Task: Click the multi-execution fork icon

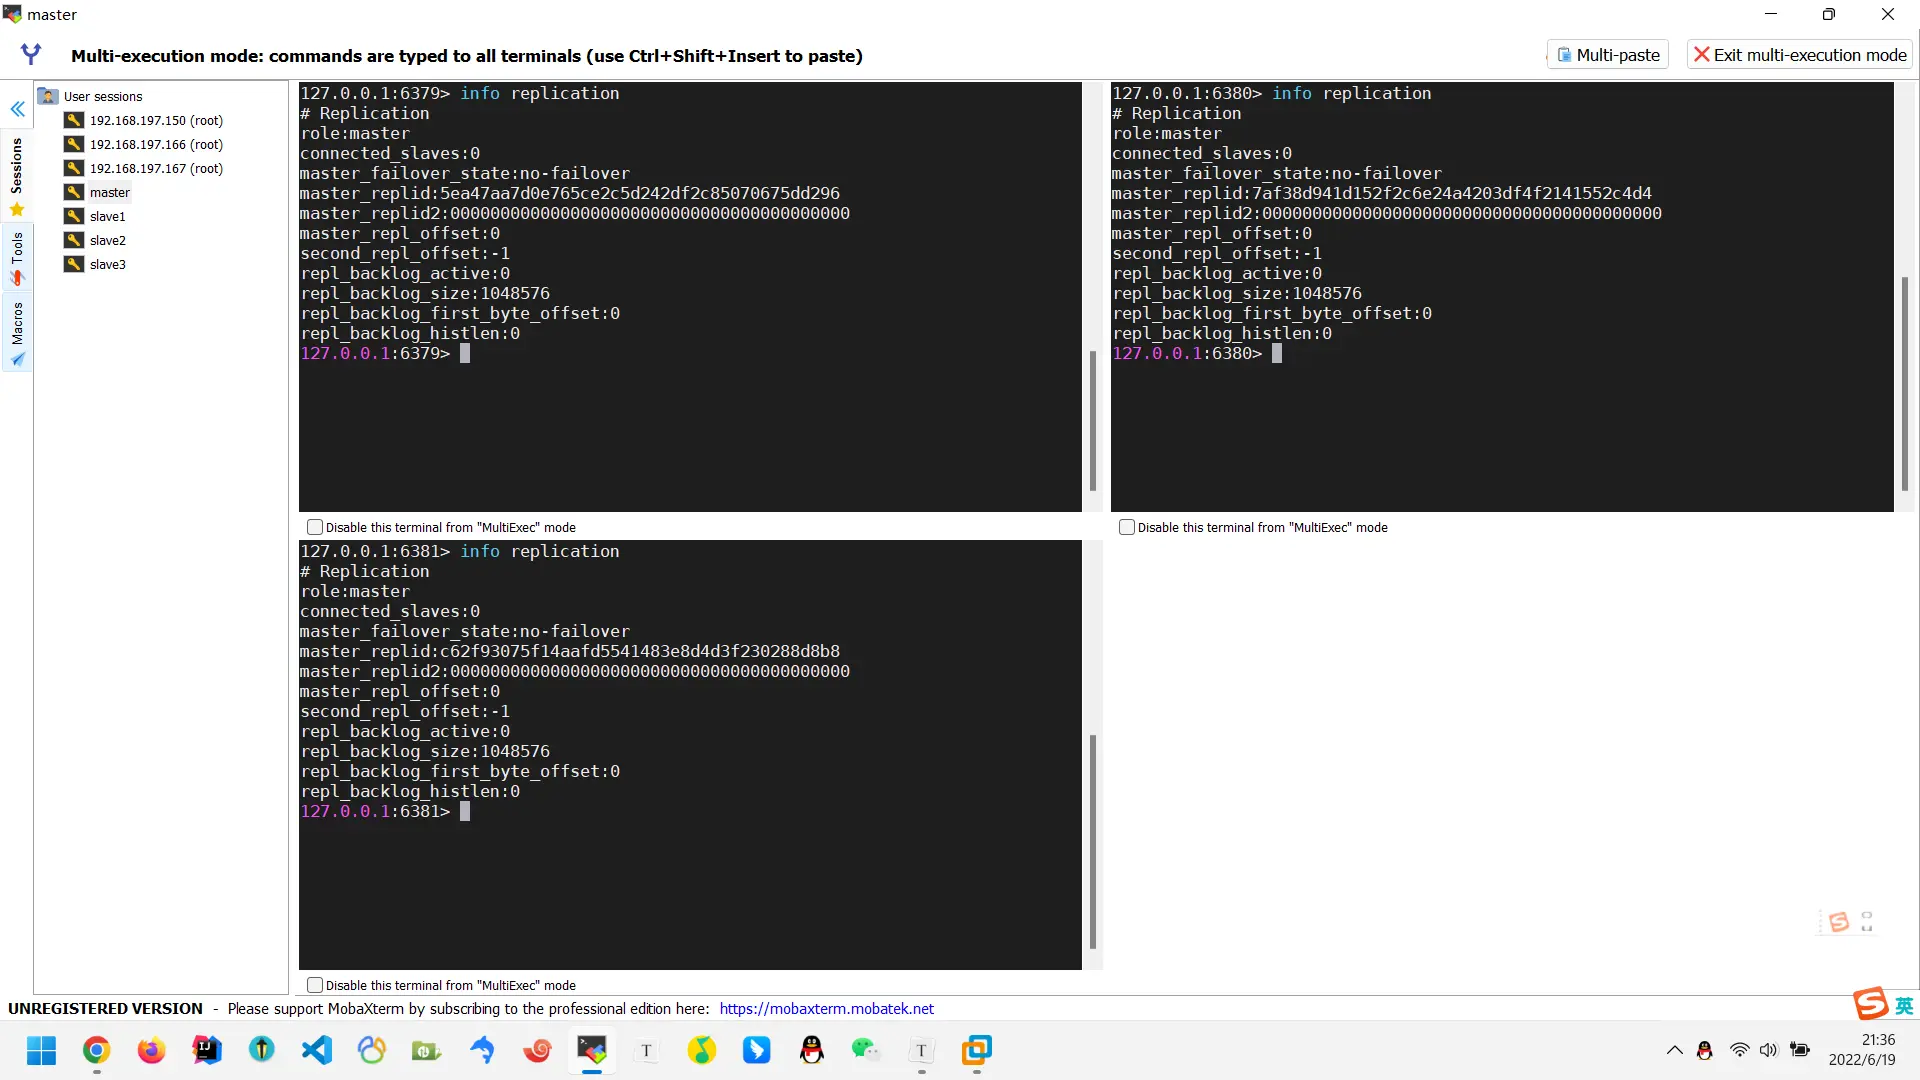Action: (x=31, y=54)
